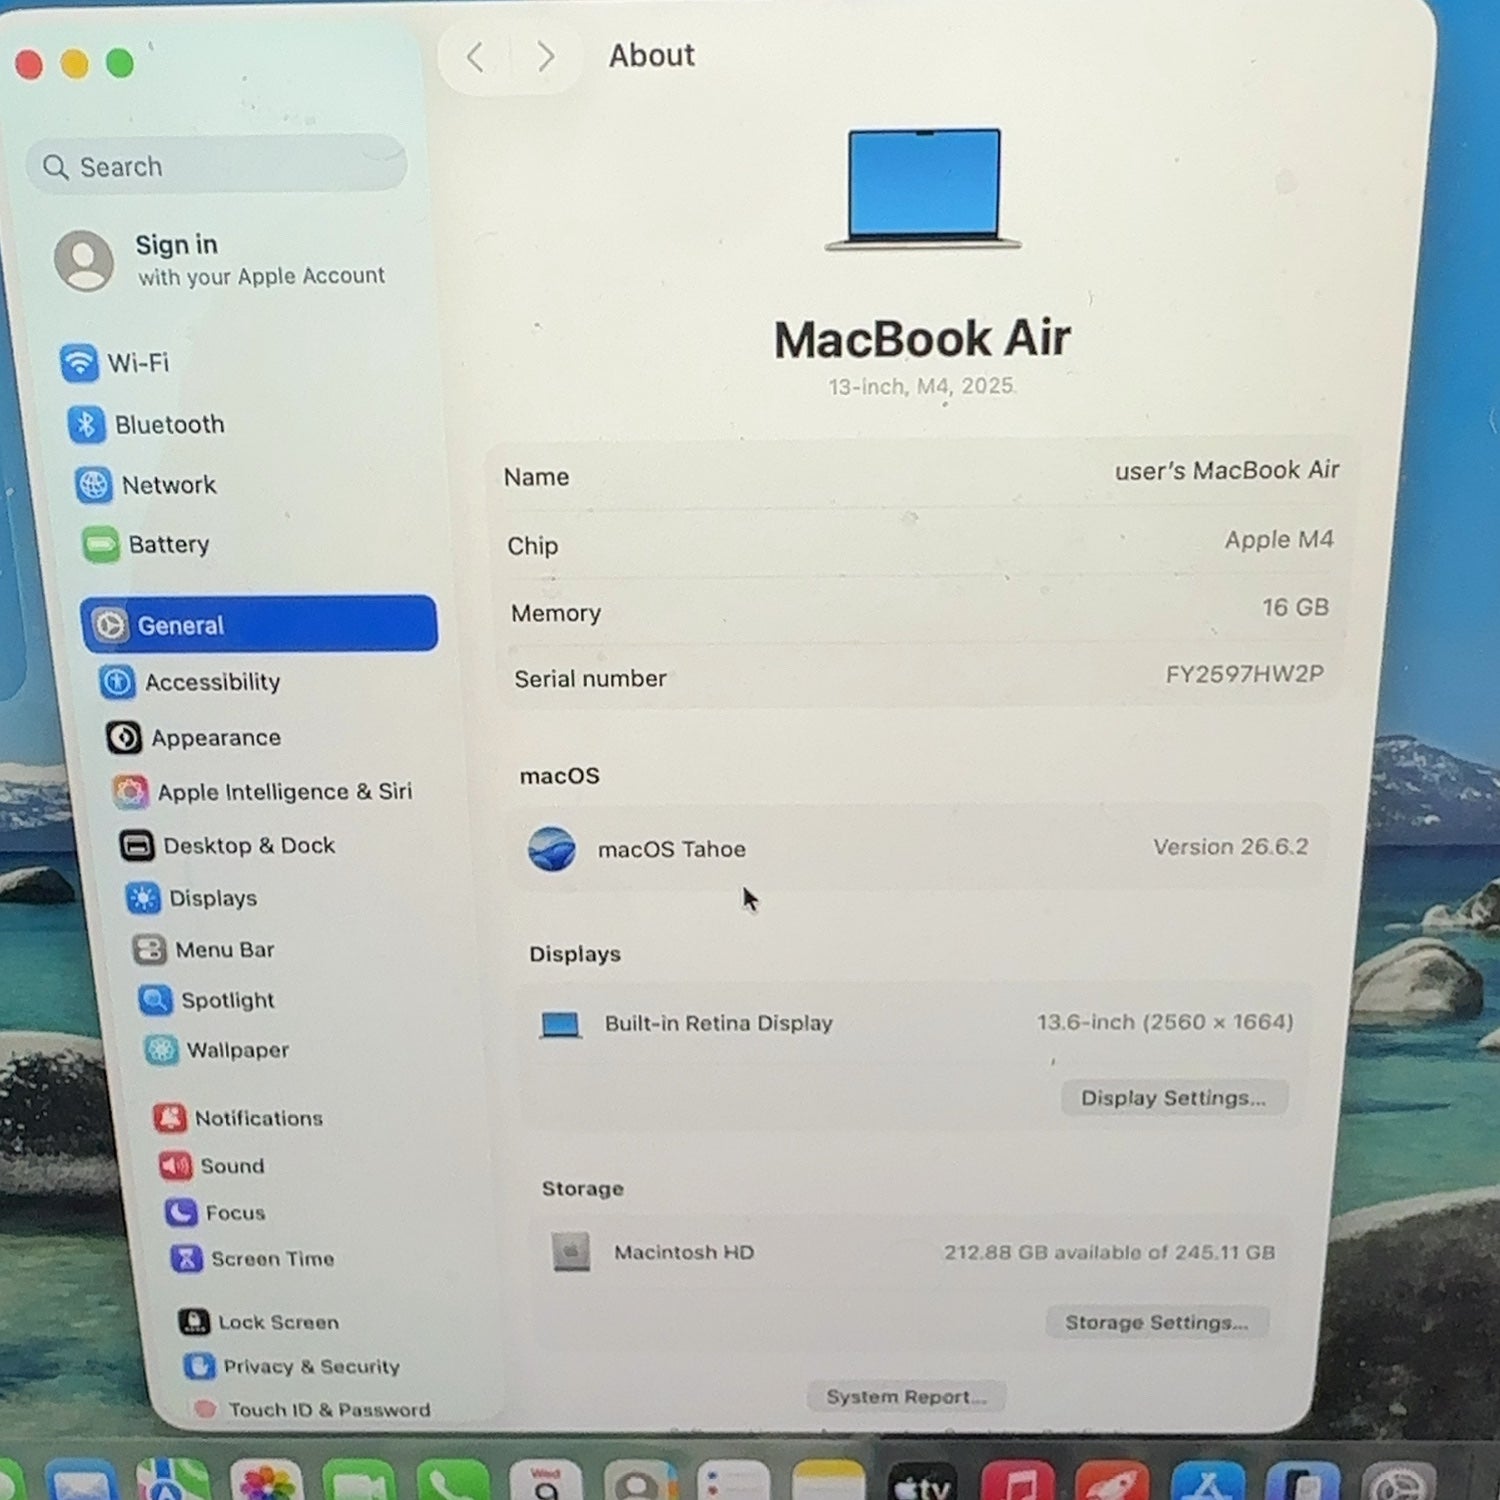The width and height of the screenshot is (1500, 1500).
Task: Click the display resolution "13.6-inch (2560 × 1664)"
Action: [x=1165, y=1022]
